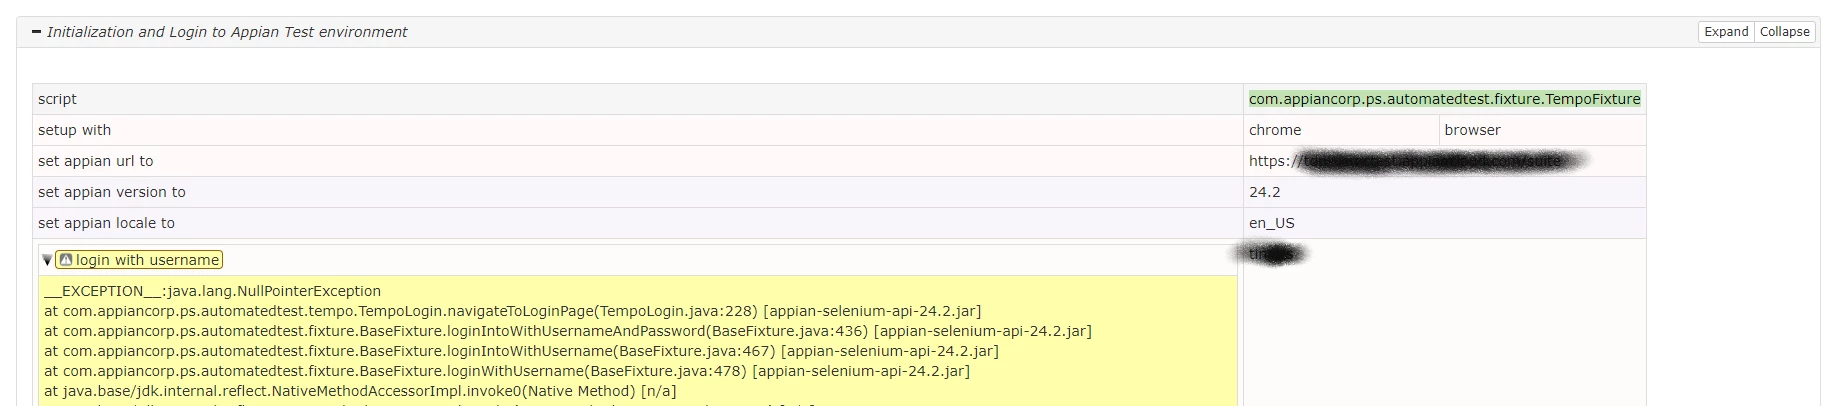Click the TempoFixture class name cell

(1444, 99)
